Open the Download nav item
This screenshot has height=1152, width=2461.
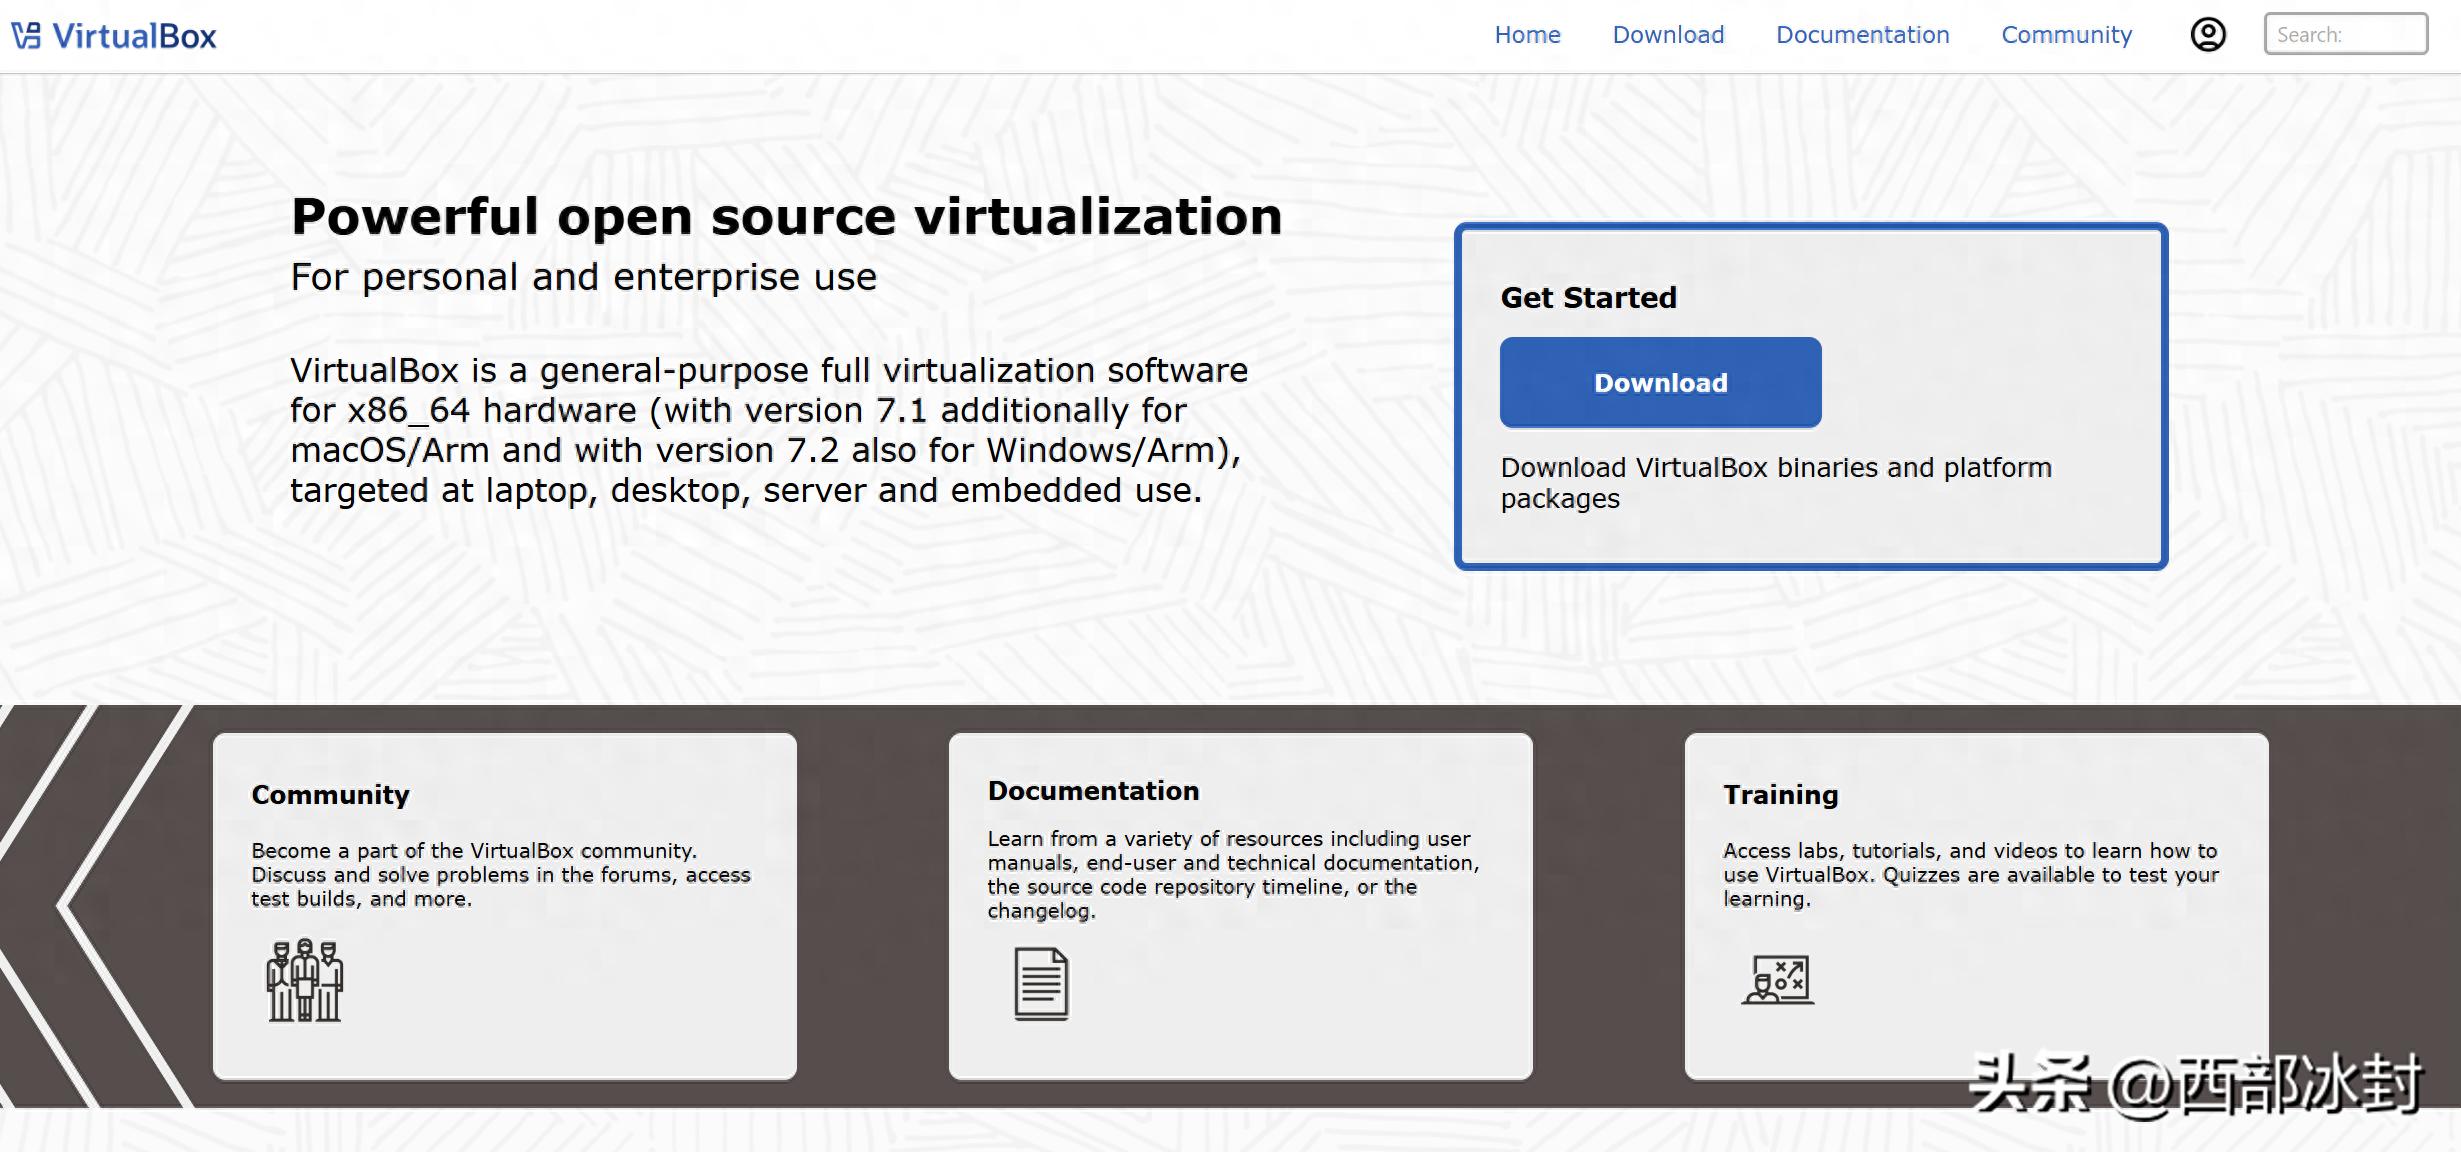pos(1668,35)
